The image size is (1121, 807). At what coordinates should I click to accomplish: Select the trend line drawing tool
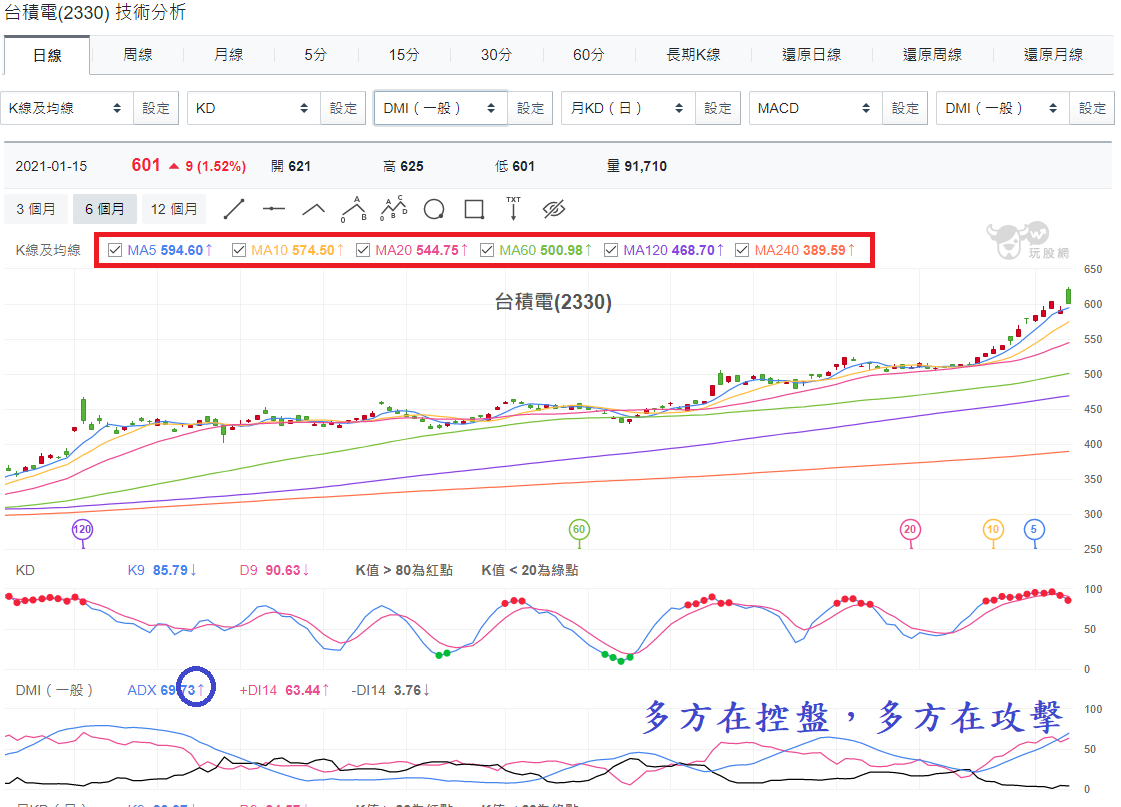tap(234, 209)
